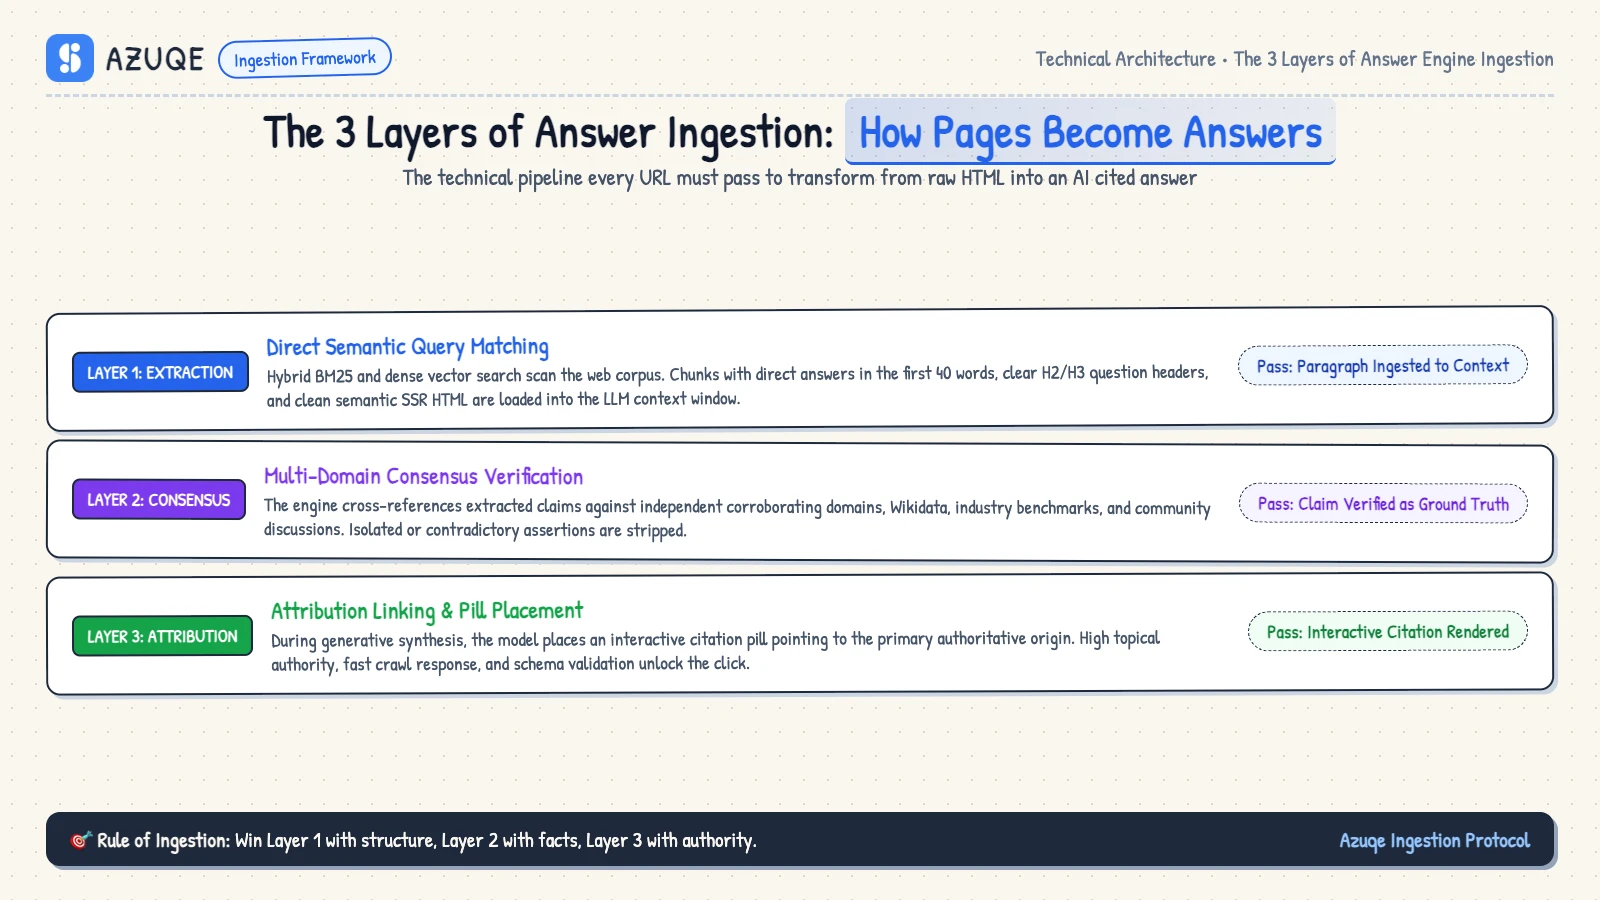Open Direct Semantic Query Matching heading
1600x900 pixels.
(407, 347)
